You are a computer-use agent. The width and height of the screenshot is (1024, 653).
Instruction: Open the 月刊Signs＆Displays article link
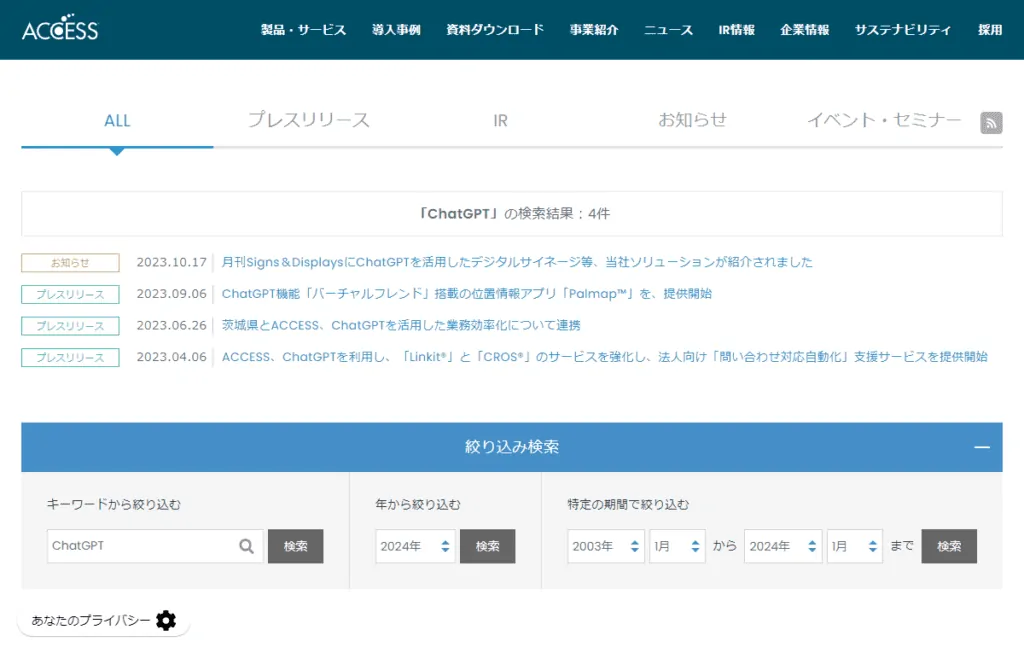pyautogui.click(x=517, y=263)
